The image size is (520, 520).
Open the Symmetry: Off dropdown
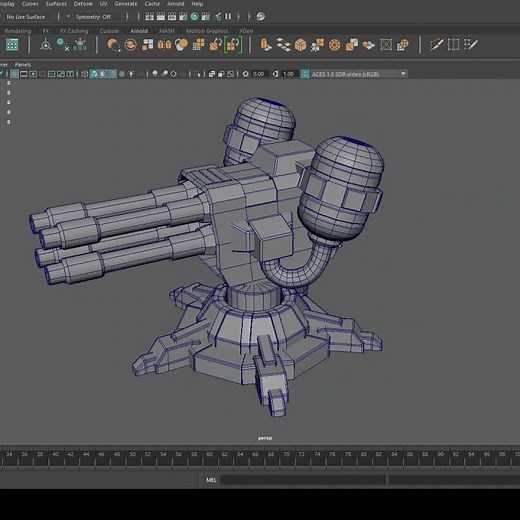tap(93, 17)
